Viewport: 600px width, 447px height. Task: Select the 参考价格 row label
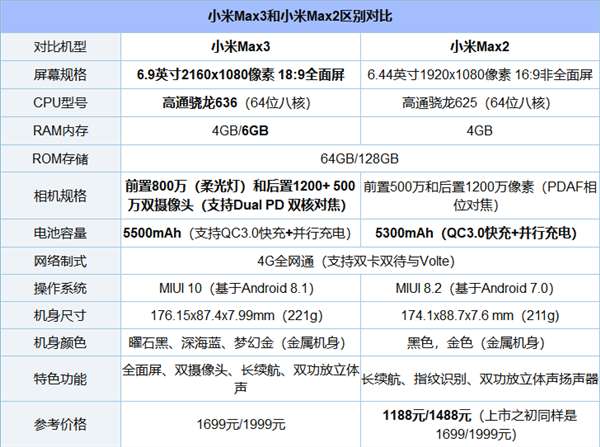[60, 424]
